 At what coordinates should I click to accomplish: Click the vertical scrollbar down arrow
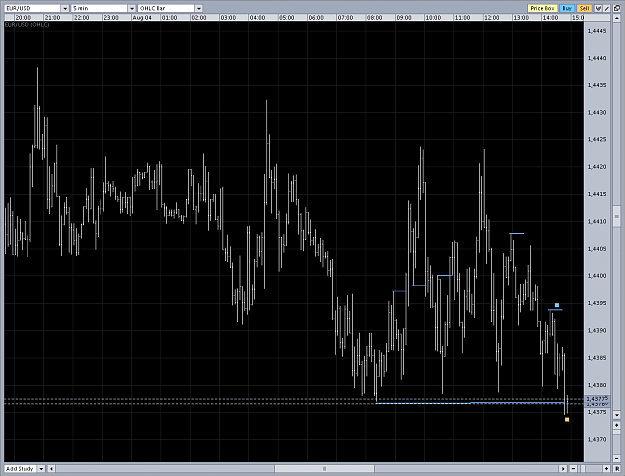point(617,415)
